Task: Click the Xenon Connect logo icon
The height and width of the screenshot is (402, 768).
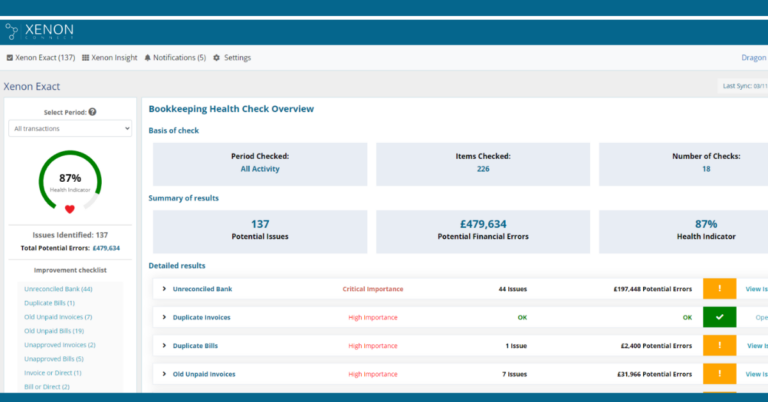Action: 12,31
